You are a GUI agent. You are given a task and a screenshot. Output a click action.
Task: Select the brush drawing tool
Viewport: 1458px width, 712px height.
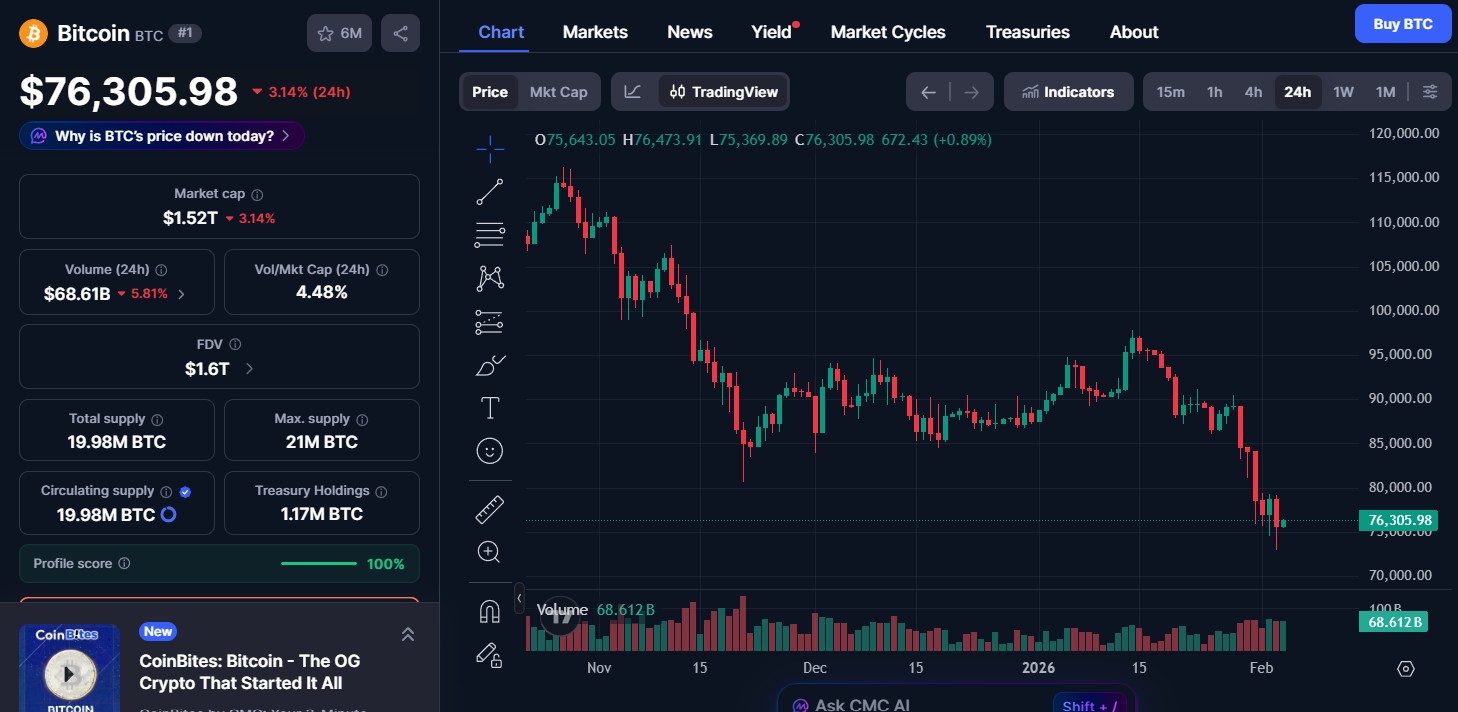[490, 365]
